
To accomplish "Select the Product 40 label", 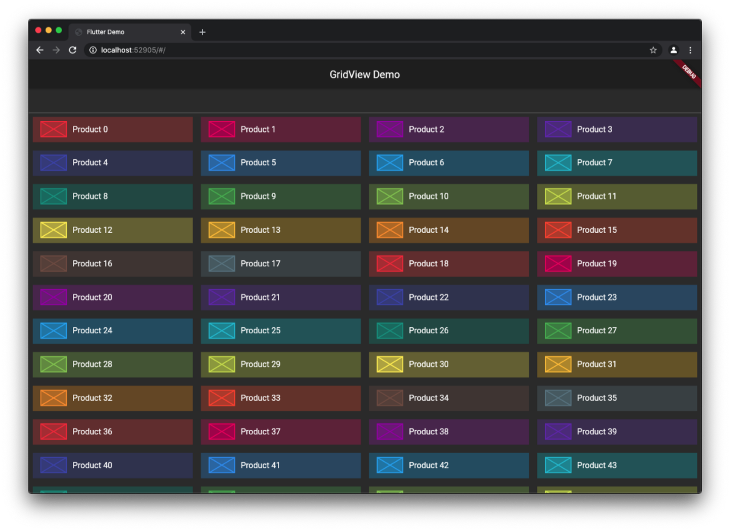I will 92,465.
